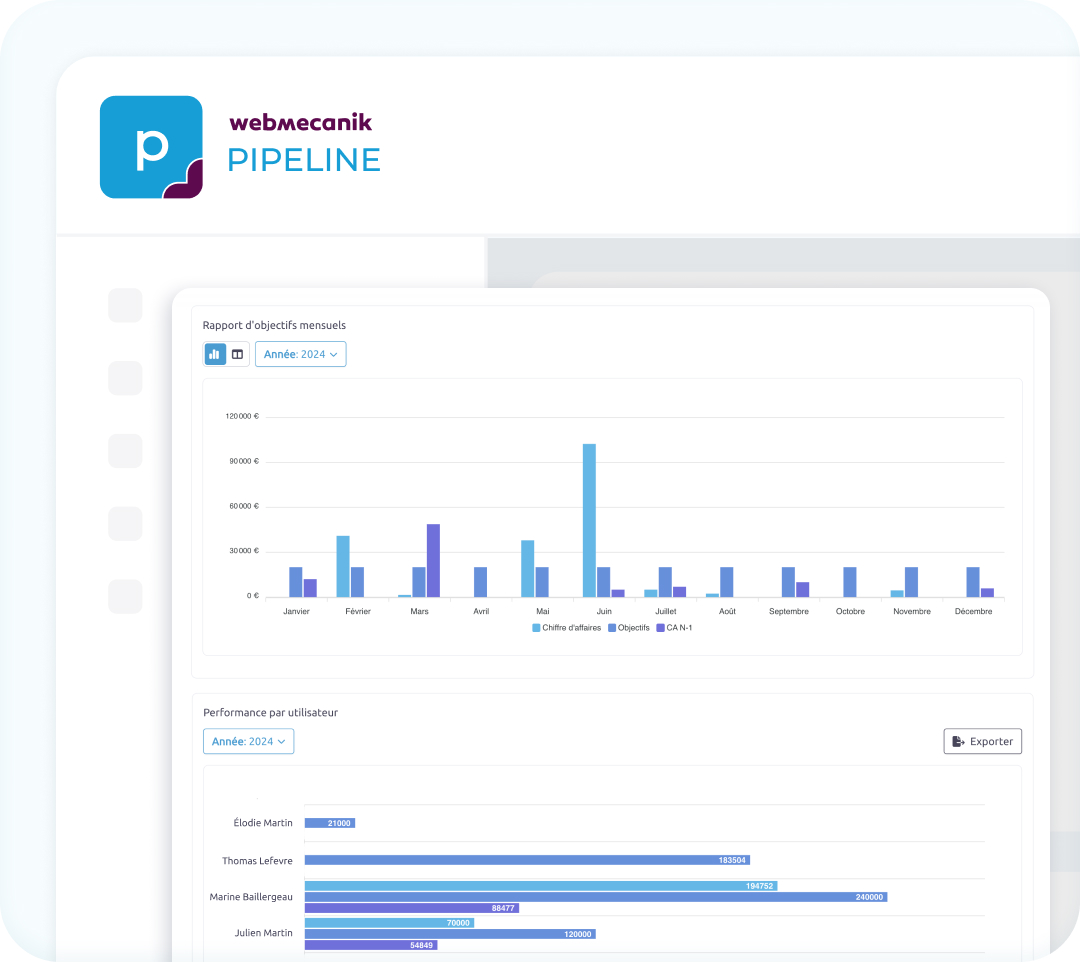Click the webmecanik wordmark in header
This screenshot has width=1080, height=962.
[300, 123]
